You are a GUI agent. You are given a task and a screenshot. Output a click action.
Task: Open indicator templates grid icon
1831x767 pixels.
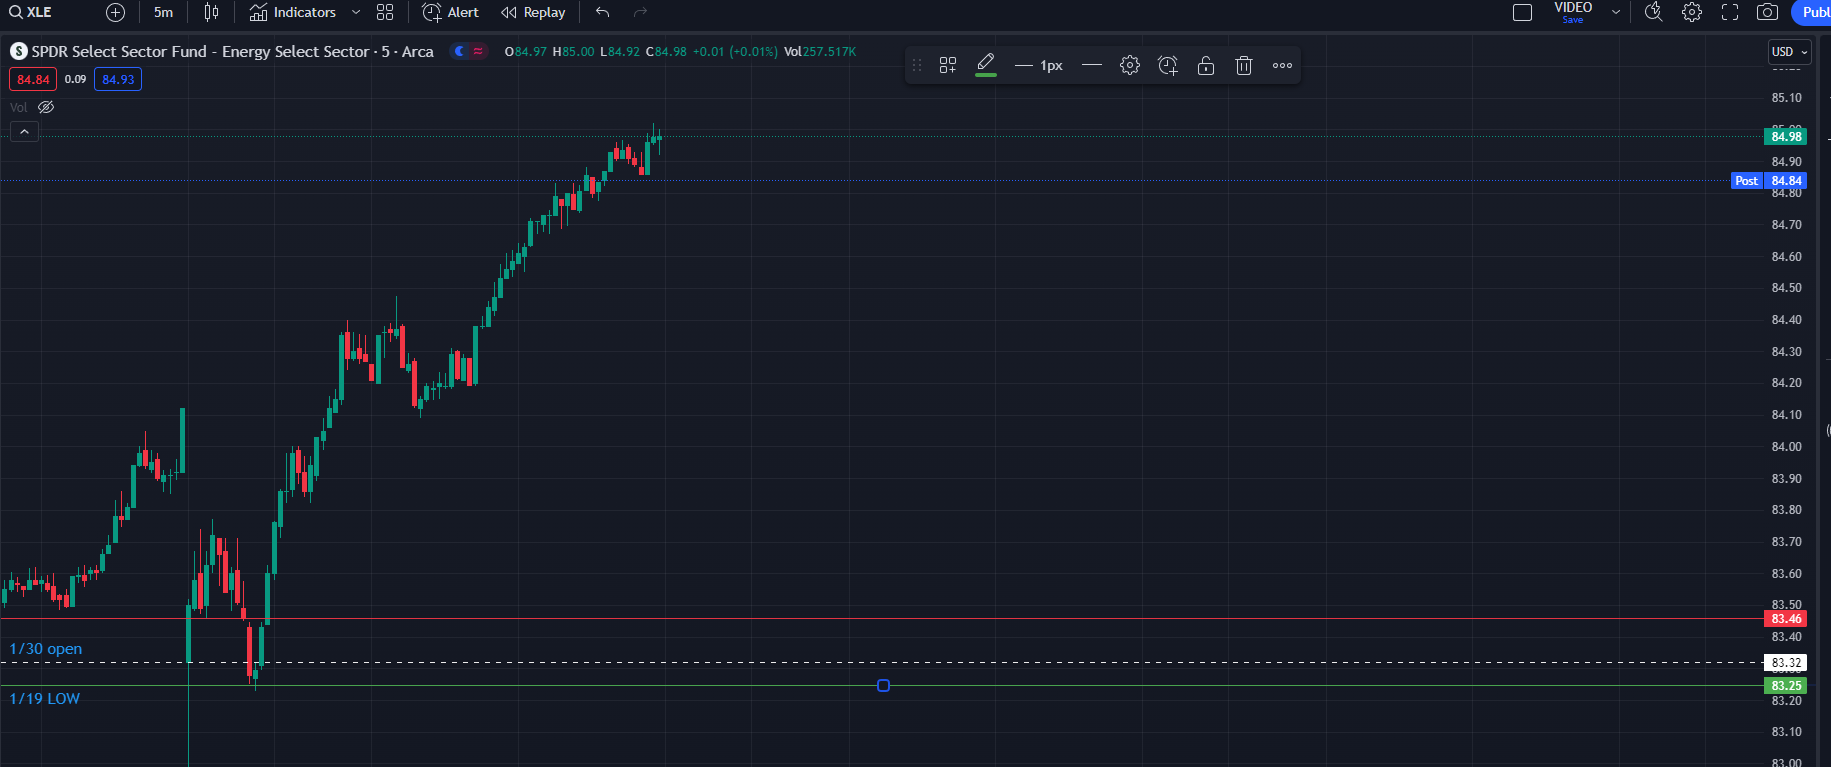[385, 12]
